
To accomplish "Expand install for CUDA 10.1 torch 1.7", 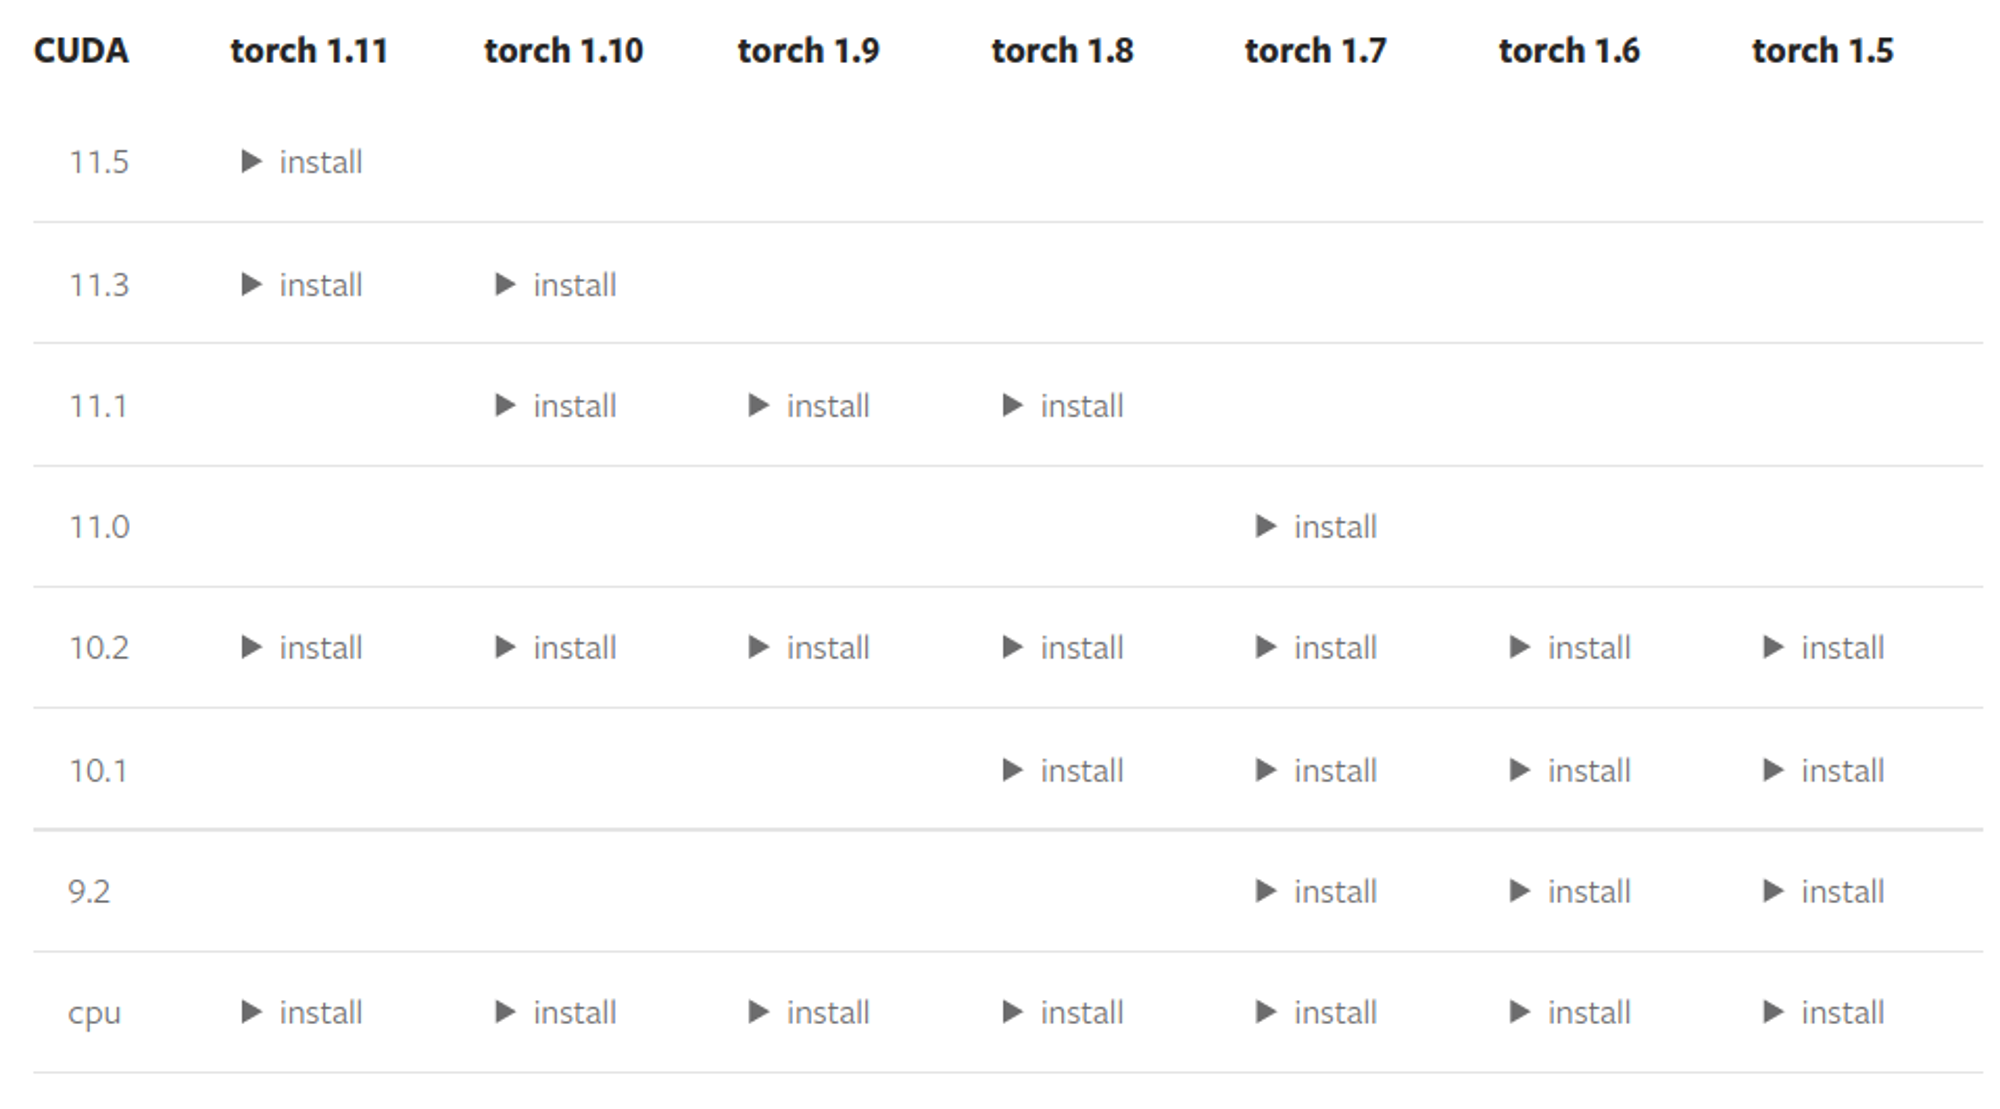I will point(1317,771).
